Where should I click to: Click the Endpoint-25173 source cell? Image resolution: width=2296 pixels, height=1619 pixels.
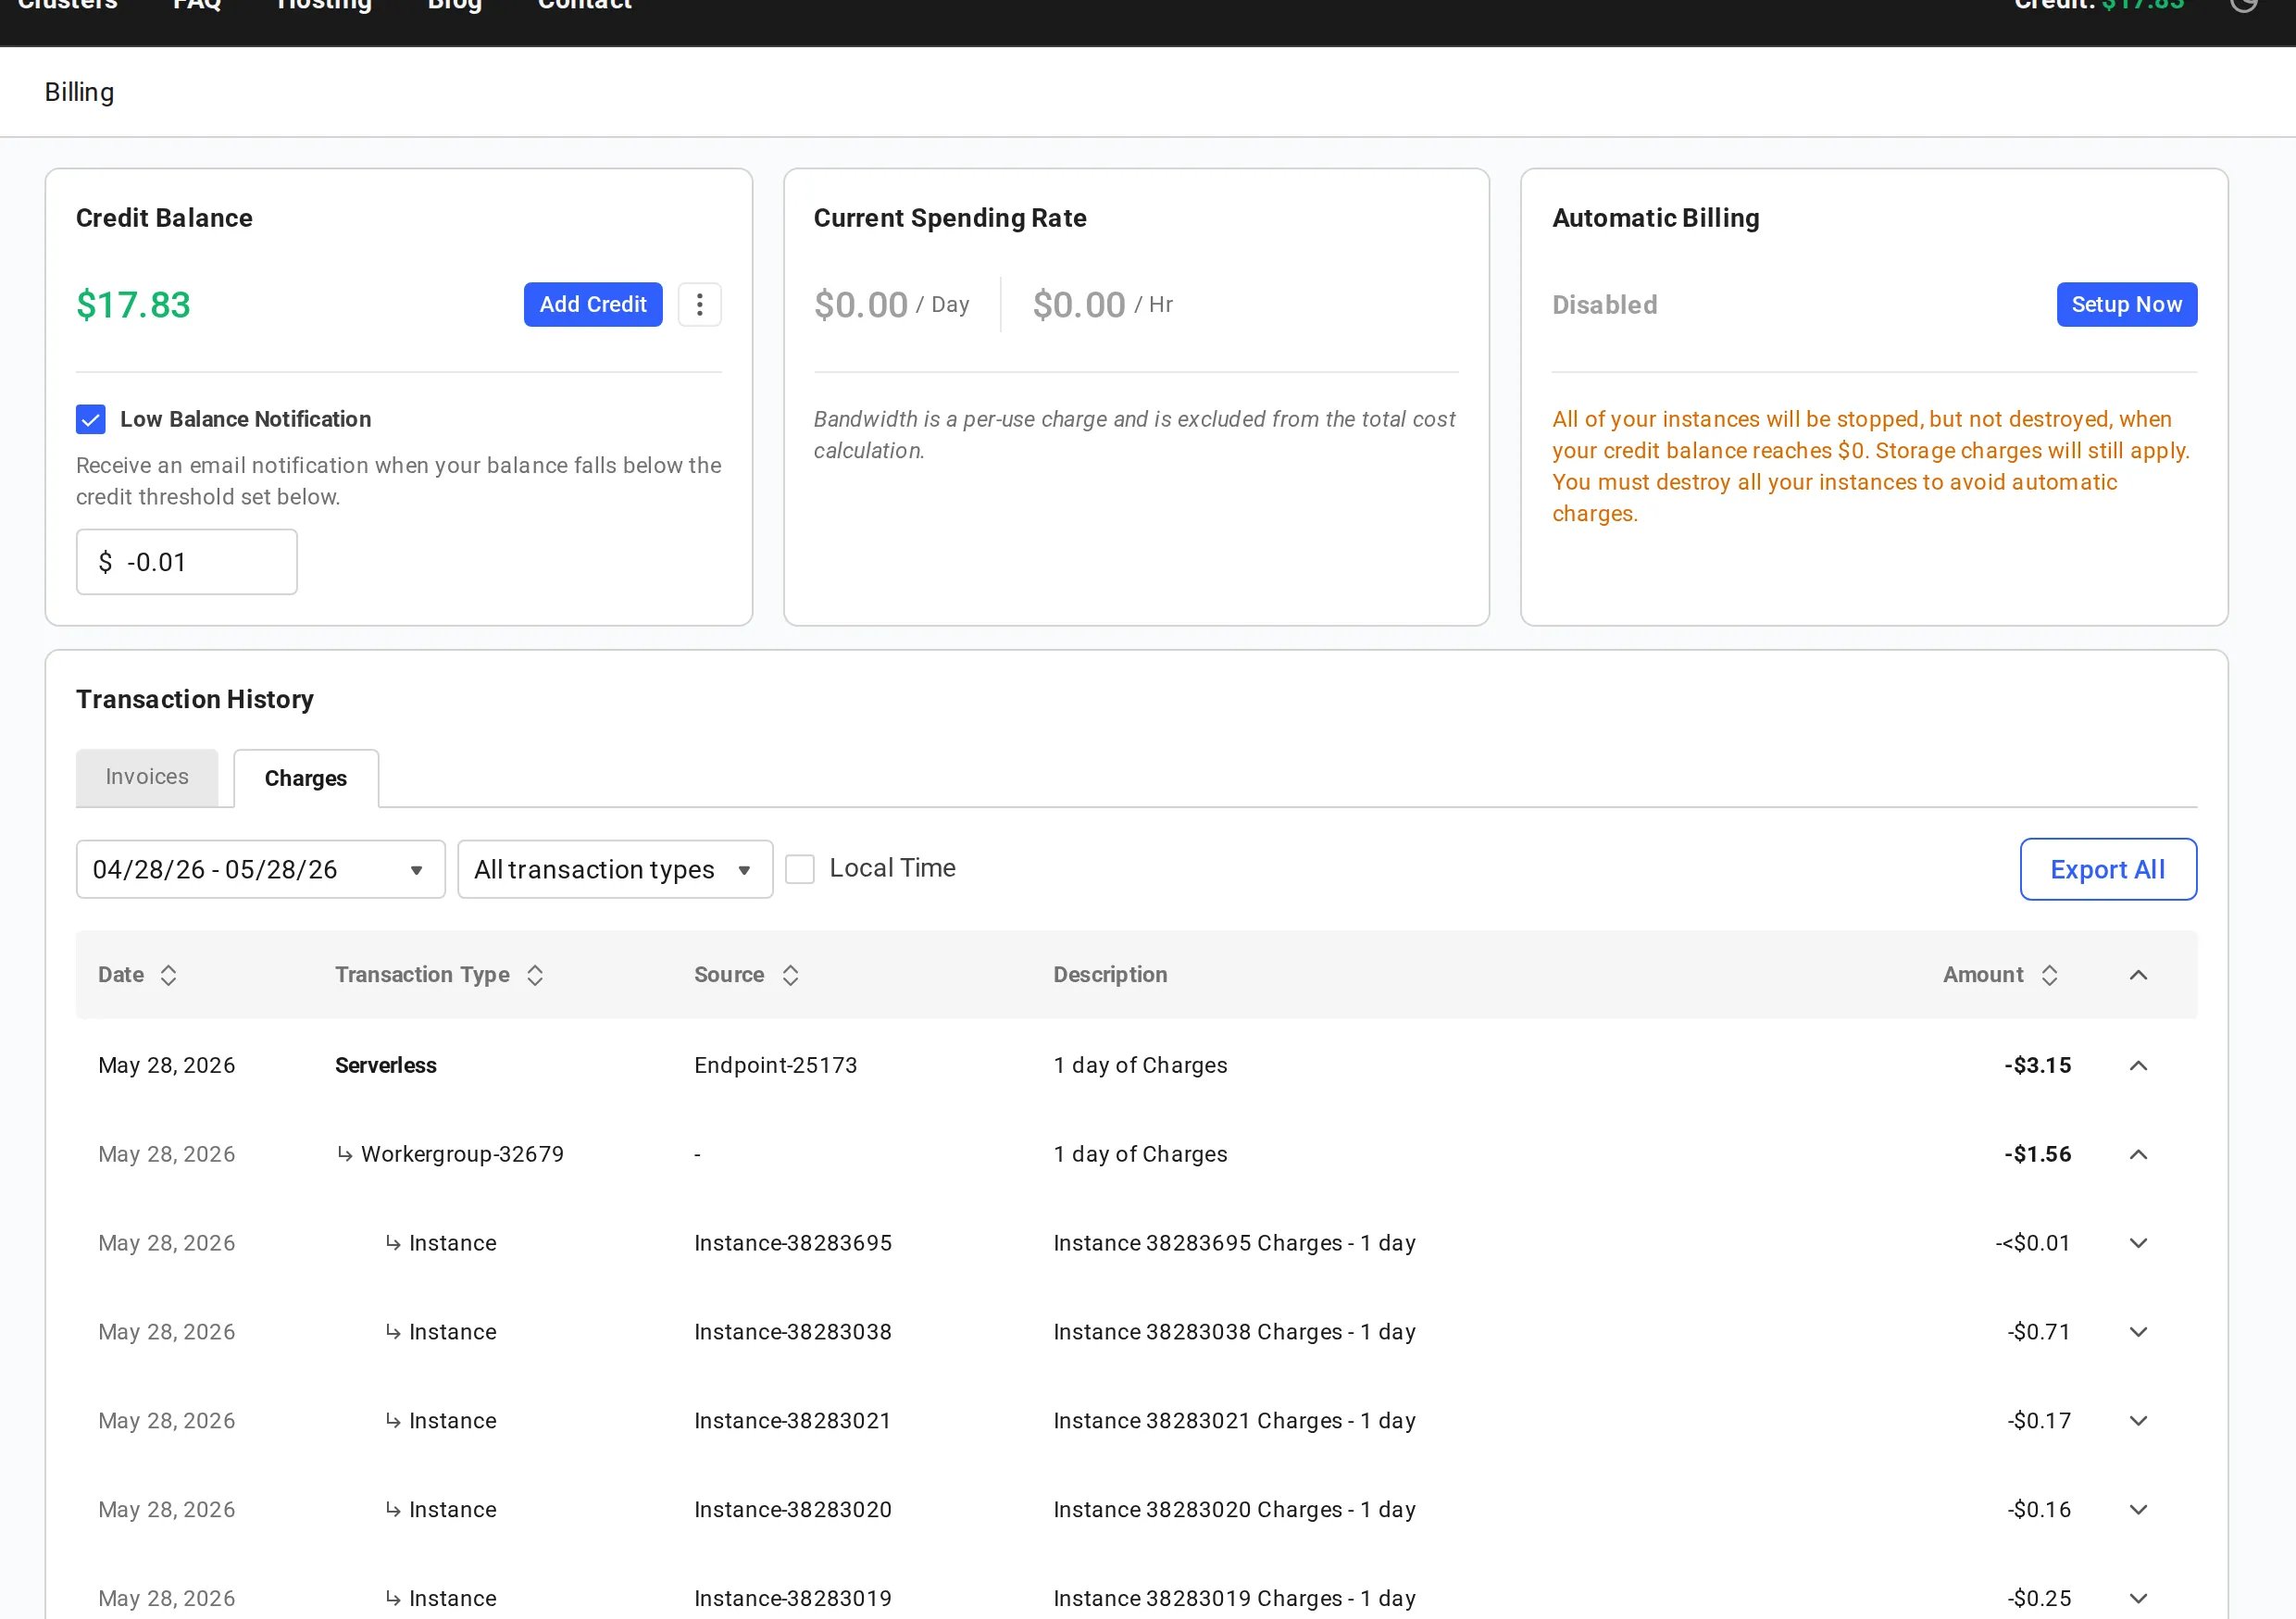tap(776, 1065)
